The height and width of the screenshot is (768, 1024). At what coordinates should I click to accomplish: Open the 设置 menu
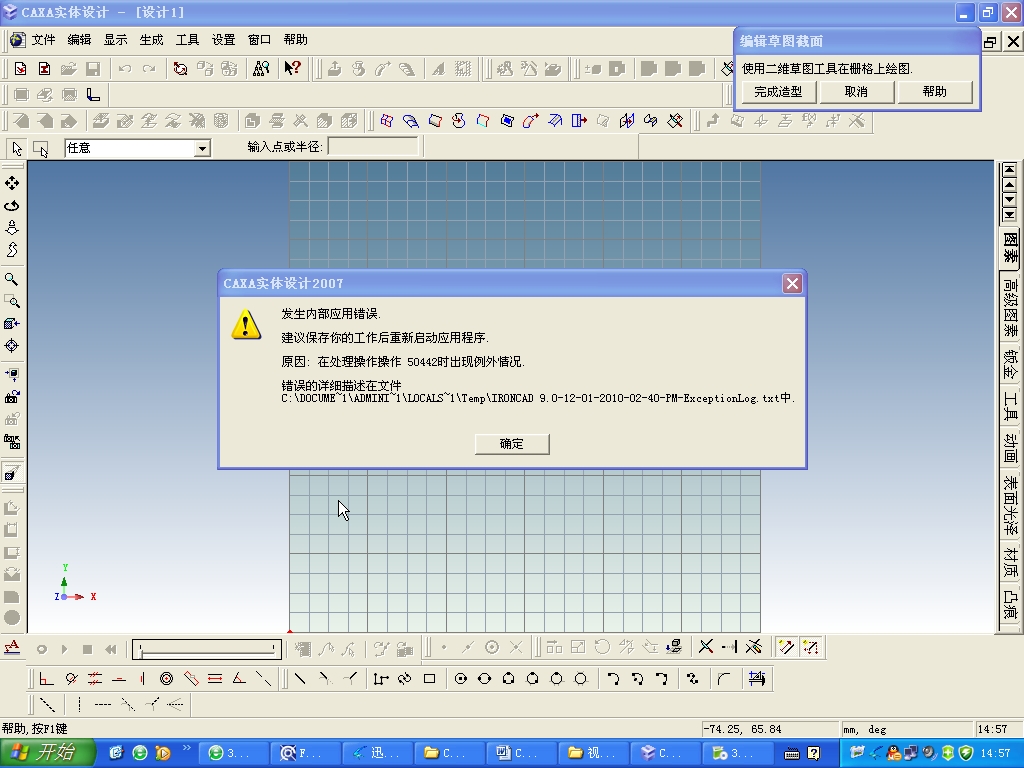[x=223, y=40]
